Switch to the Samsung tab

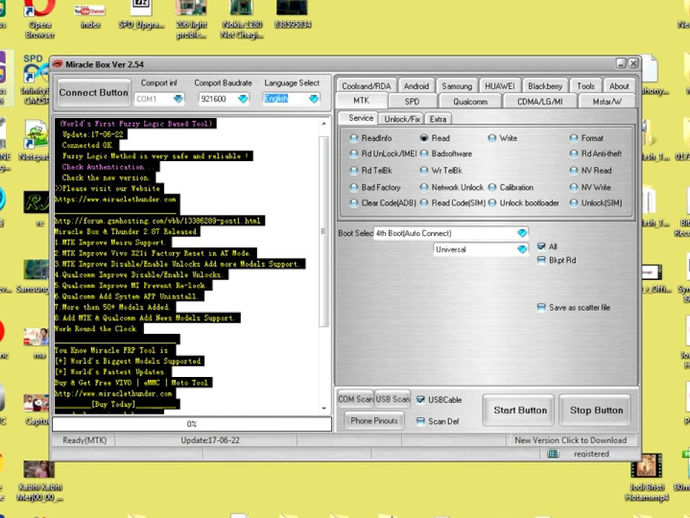click(x=456, y=86)
